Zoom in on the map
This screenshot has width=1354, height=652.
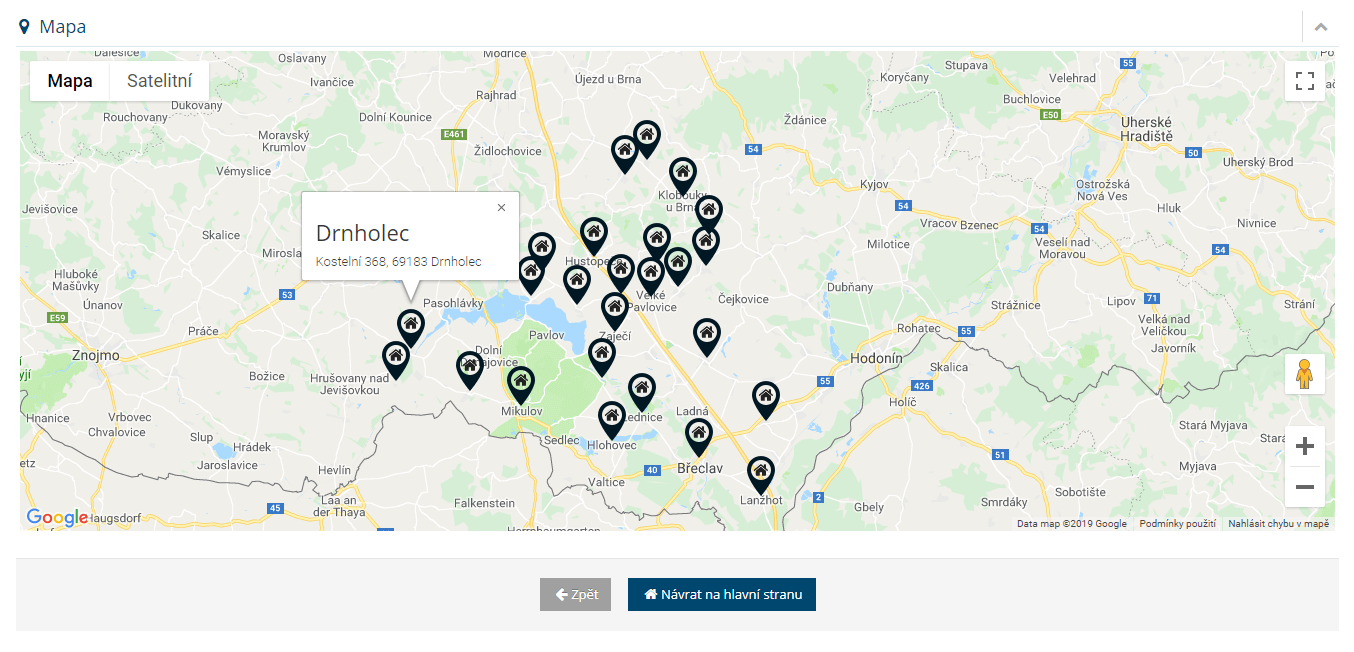(1304, 446)
